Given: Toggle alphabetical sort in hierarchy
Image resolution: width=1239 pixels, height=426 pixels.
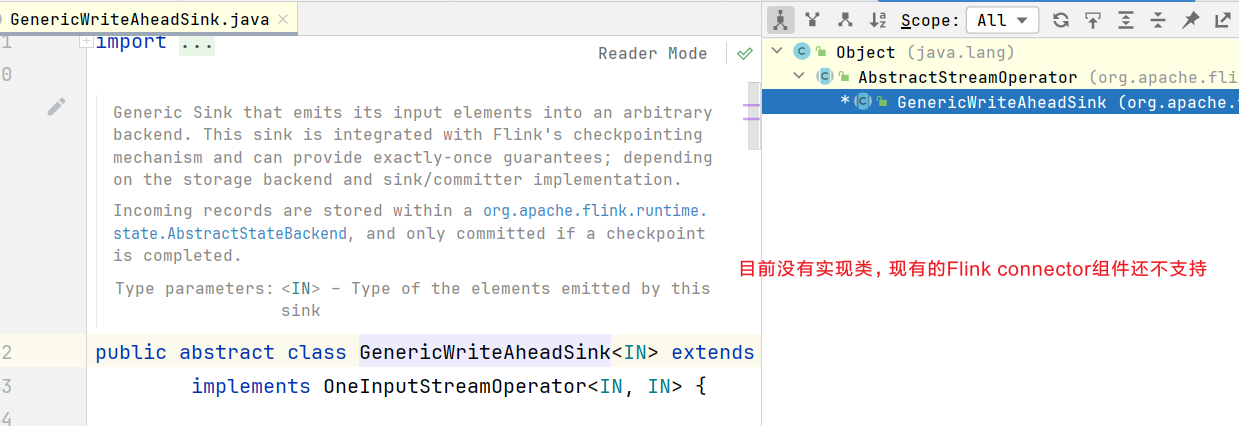Looking at the screenshot, I should [x=878, y=20].
